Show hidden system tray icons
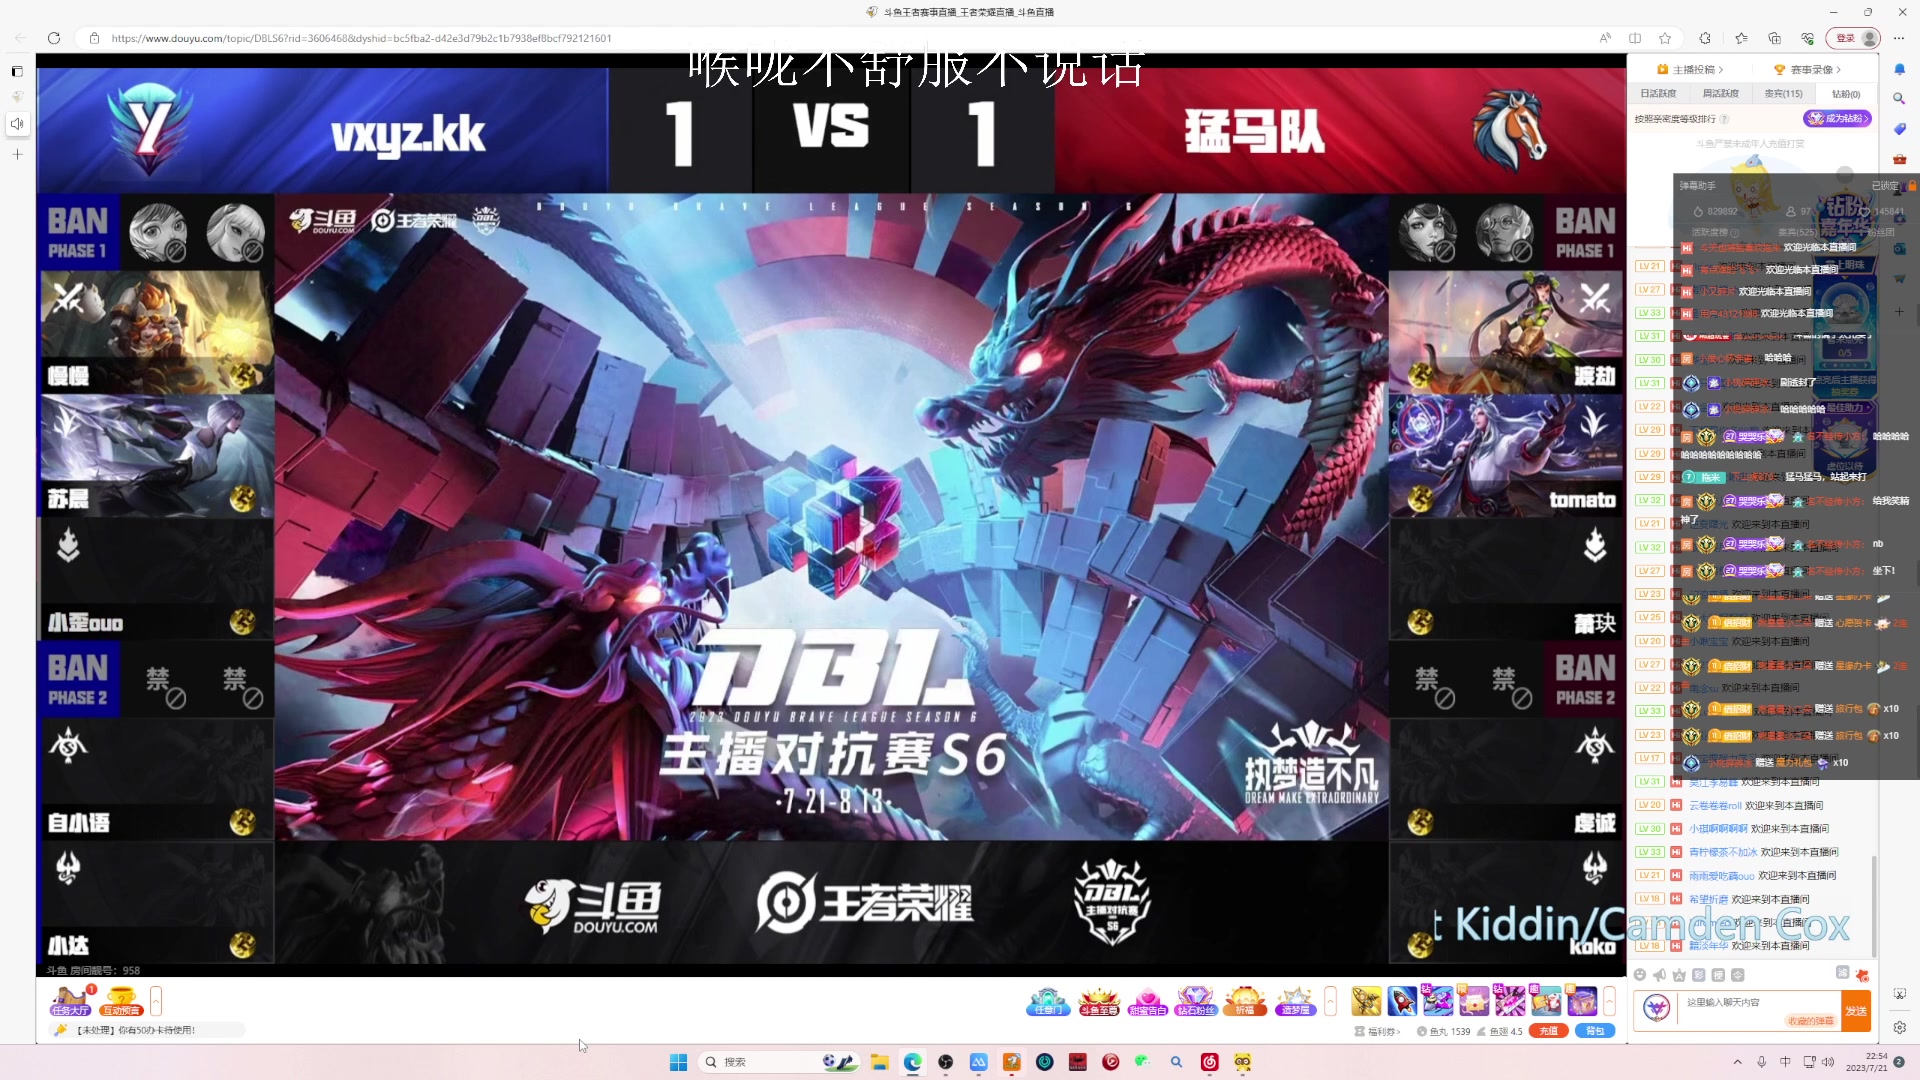 coord(1737,1062)
